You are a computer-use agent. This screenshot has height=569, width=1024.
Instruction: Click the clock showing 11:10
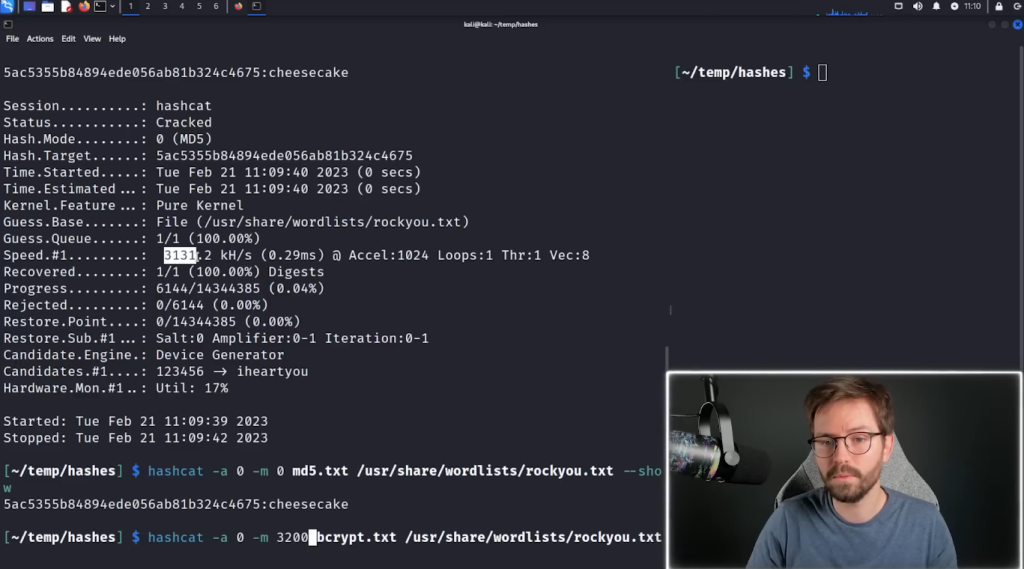coord(972,7)
